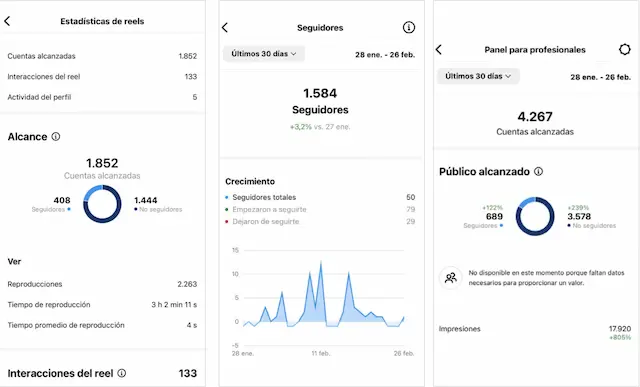
Task: Select the Cuentas alcanzadas row
Action: click(102, 56)
